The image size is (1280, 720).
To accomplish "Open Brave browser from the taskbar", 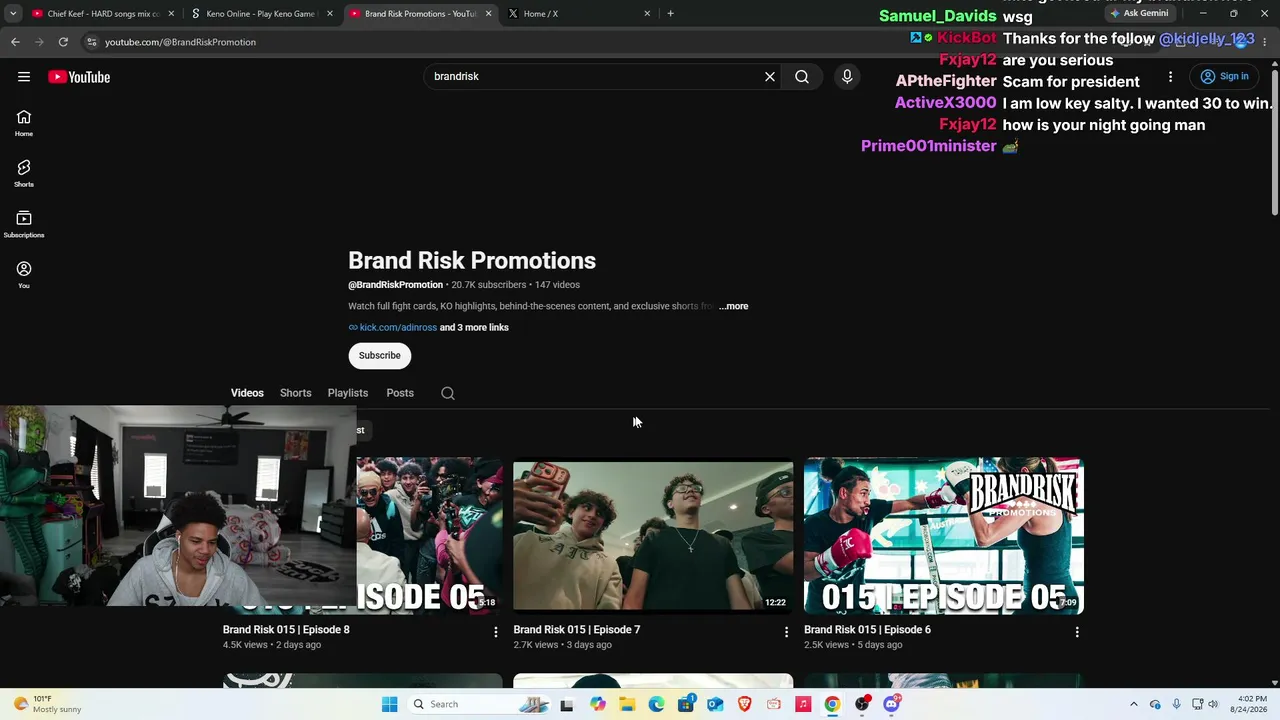I will point(744,704).
